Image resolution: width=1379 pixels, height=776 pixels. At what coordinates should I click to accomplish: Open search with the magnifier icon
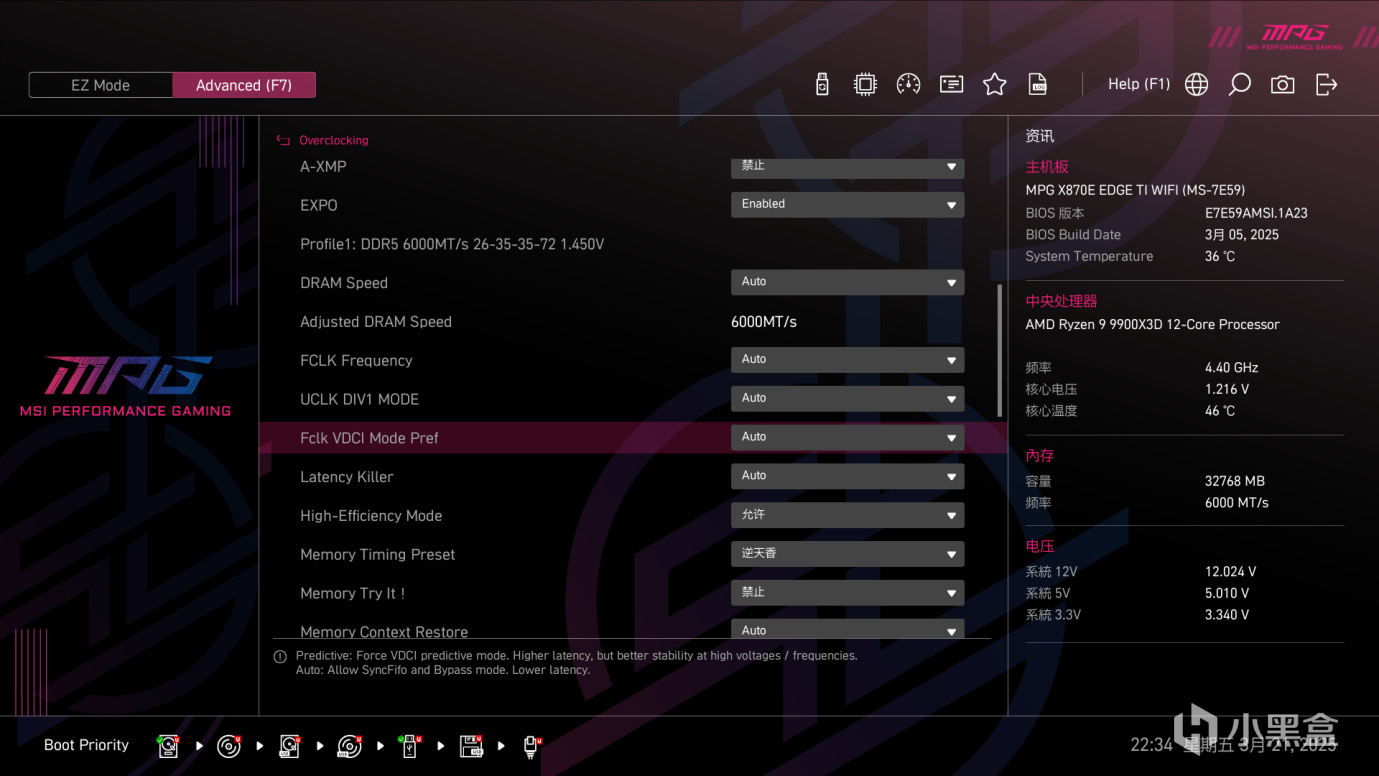click(x=1239, y=85)
